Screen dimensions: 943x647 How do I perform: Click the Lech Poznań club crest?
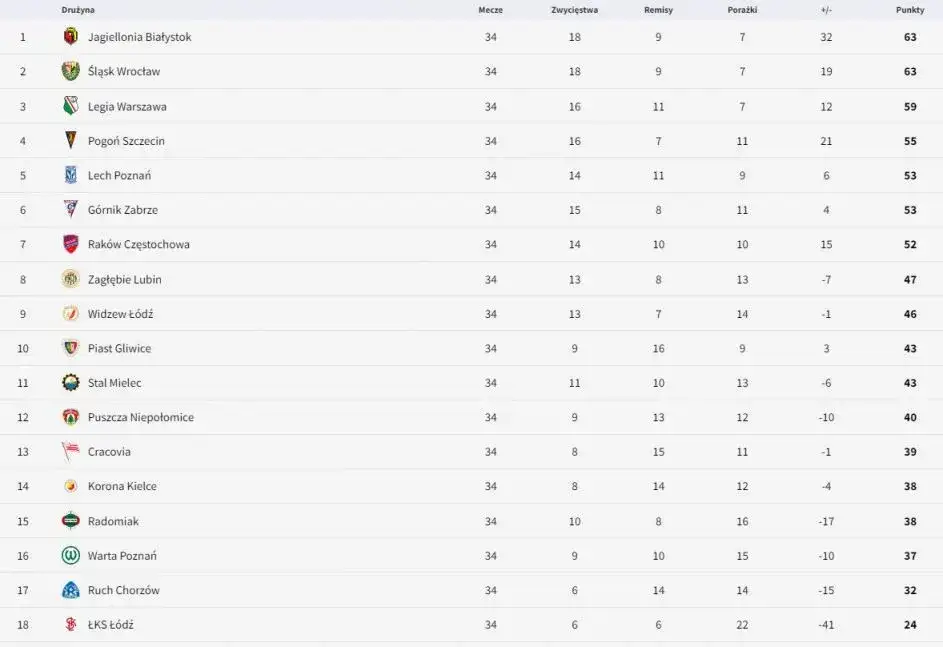coord(70,175)
